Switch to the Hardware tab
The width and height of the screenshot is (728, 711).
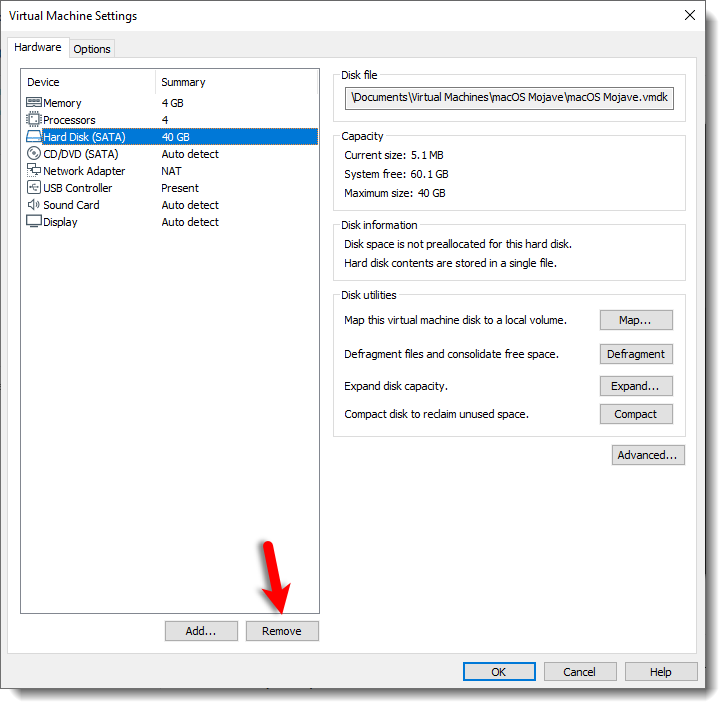tap(38, 47)
